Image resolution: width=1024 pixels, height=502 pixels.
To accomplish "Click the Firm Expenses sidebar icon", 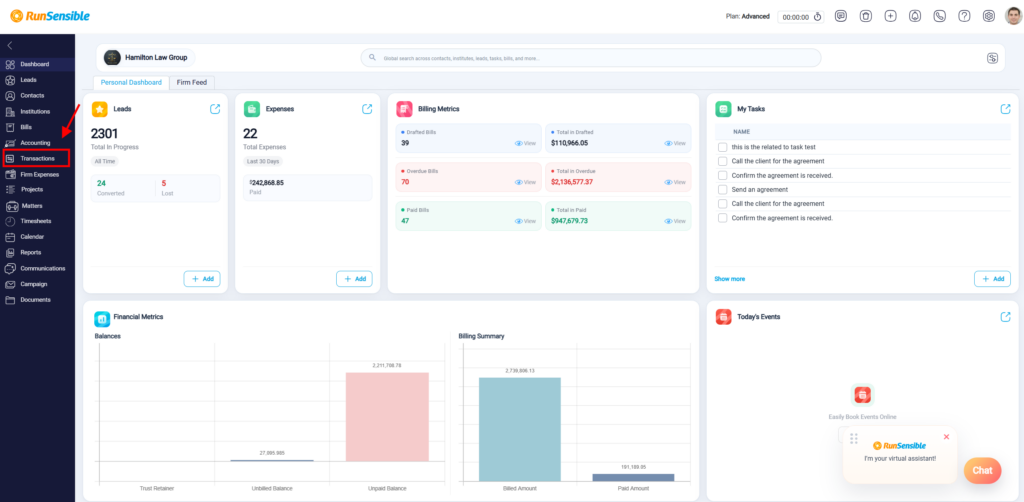I will point(10,174).
